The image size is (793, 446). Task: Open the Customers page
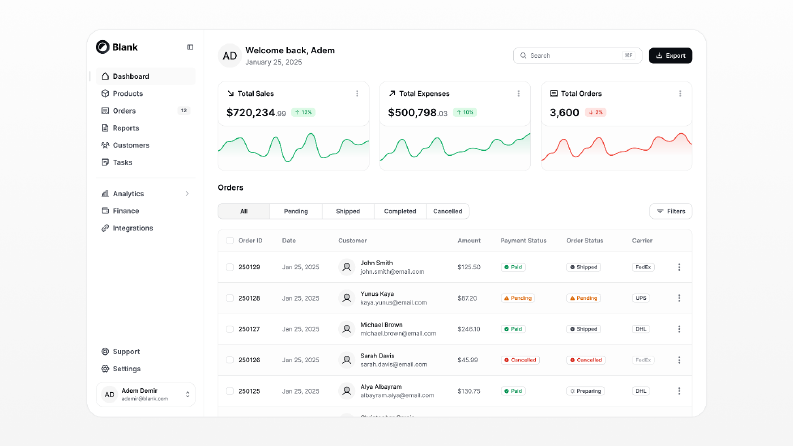146,145
